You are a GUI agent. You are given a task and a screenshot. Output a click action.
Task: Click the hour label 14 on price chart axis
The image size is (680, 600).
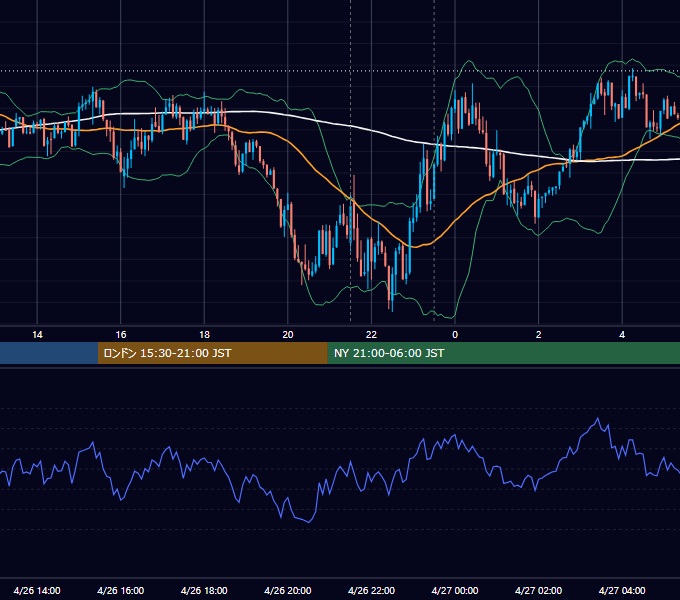pos(37,335)
